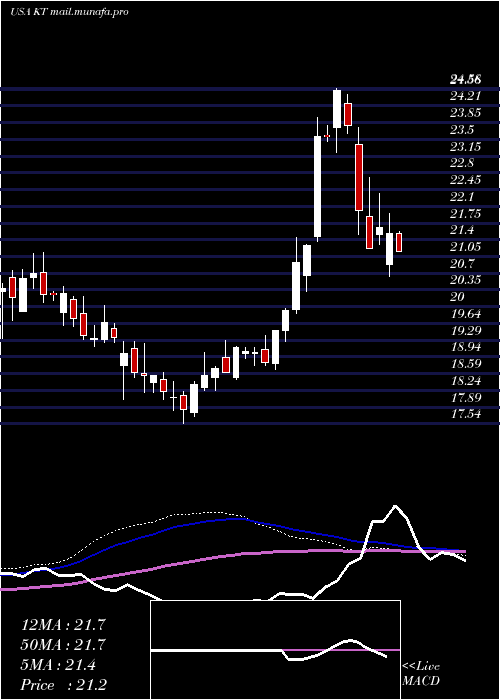Click the '<<Live MACD' label
The image size is (500, 700).
(421, 673)
